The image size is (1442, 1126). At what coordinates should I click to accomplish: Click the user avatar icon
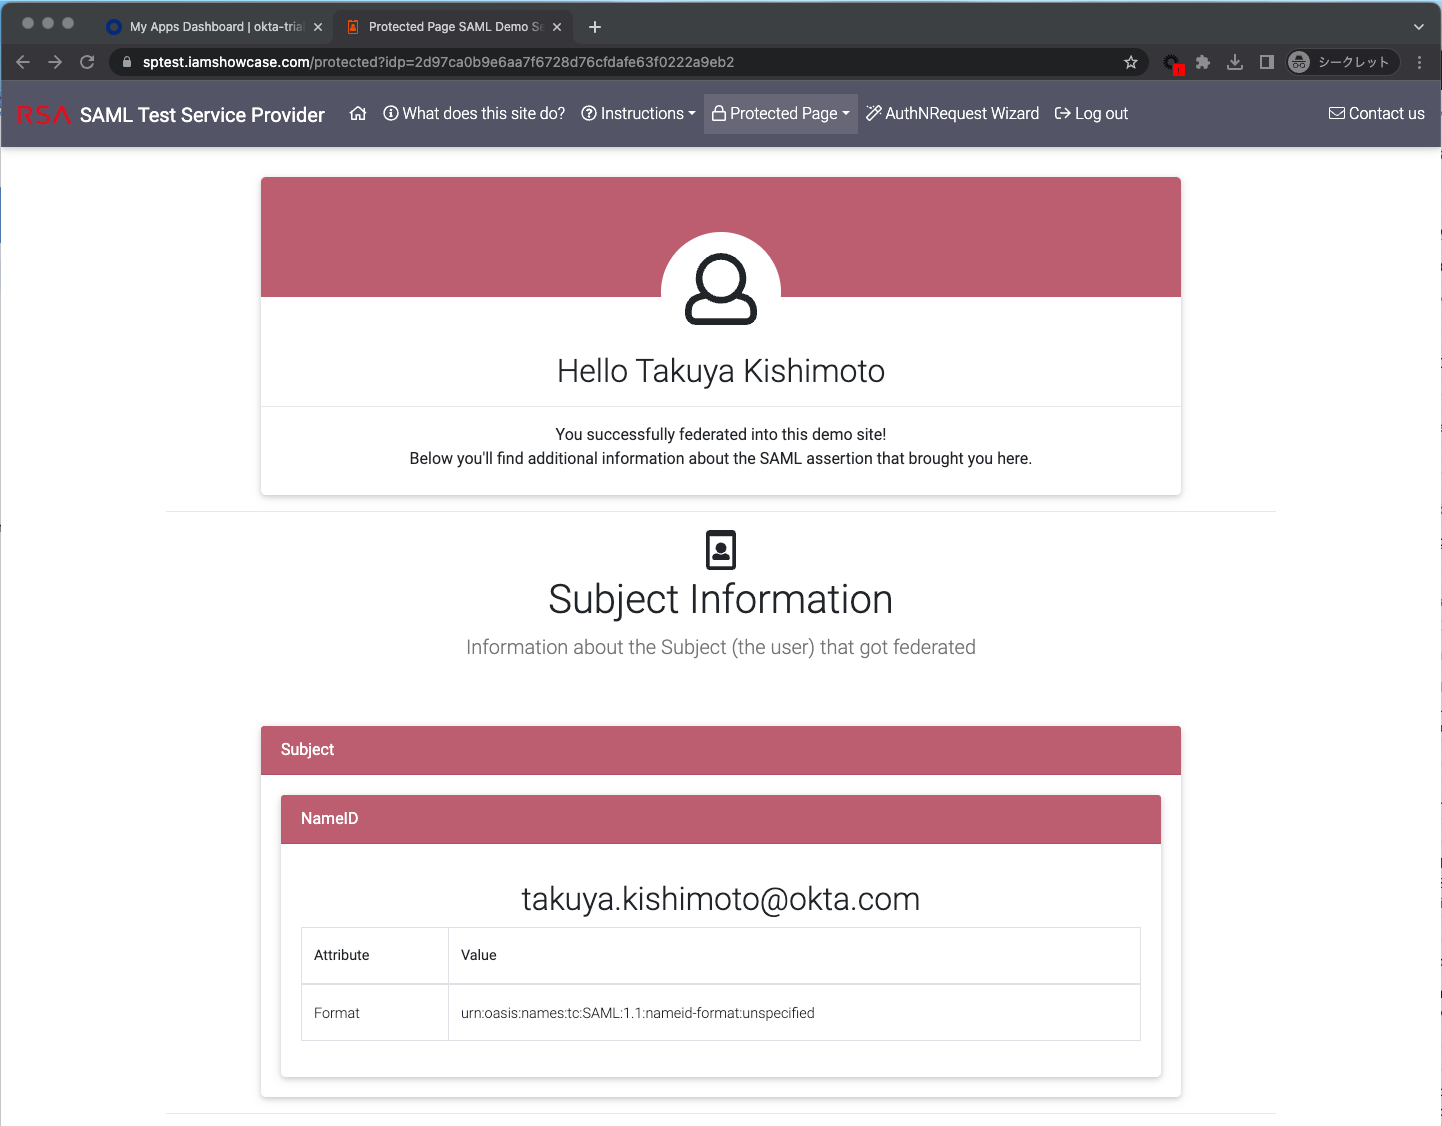point(721,290)
